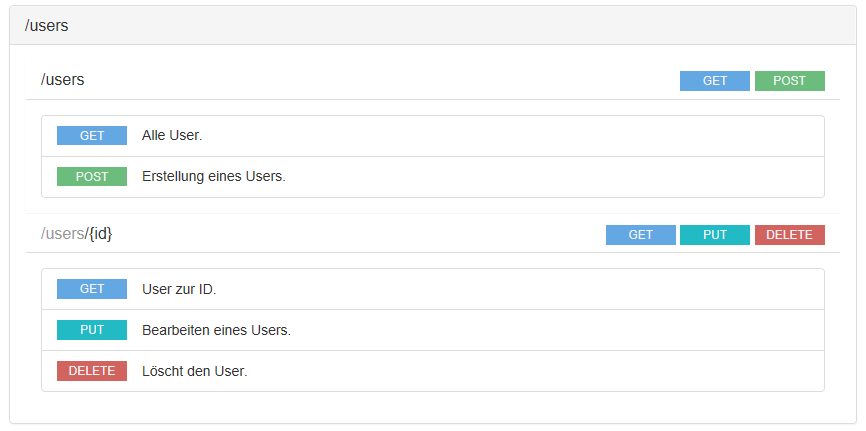The image size is (866, 431).
Task: Click the GET badge beside the /users/{id} heading
Action: point(640,235)
